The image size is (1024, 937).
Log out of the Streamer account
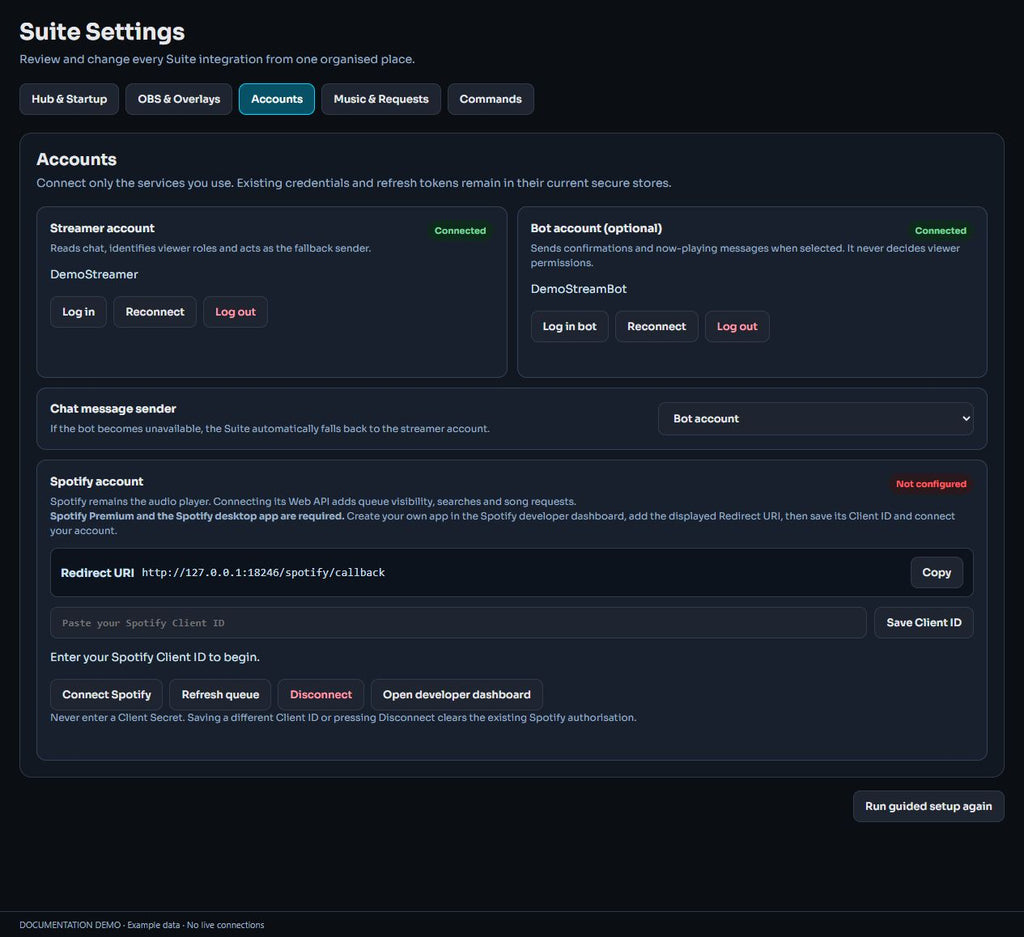click(235, 312)
